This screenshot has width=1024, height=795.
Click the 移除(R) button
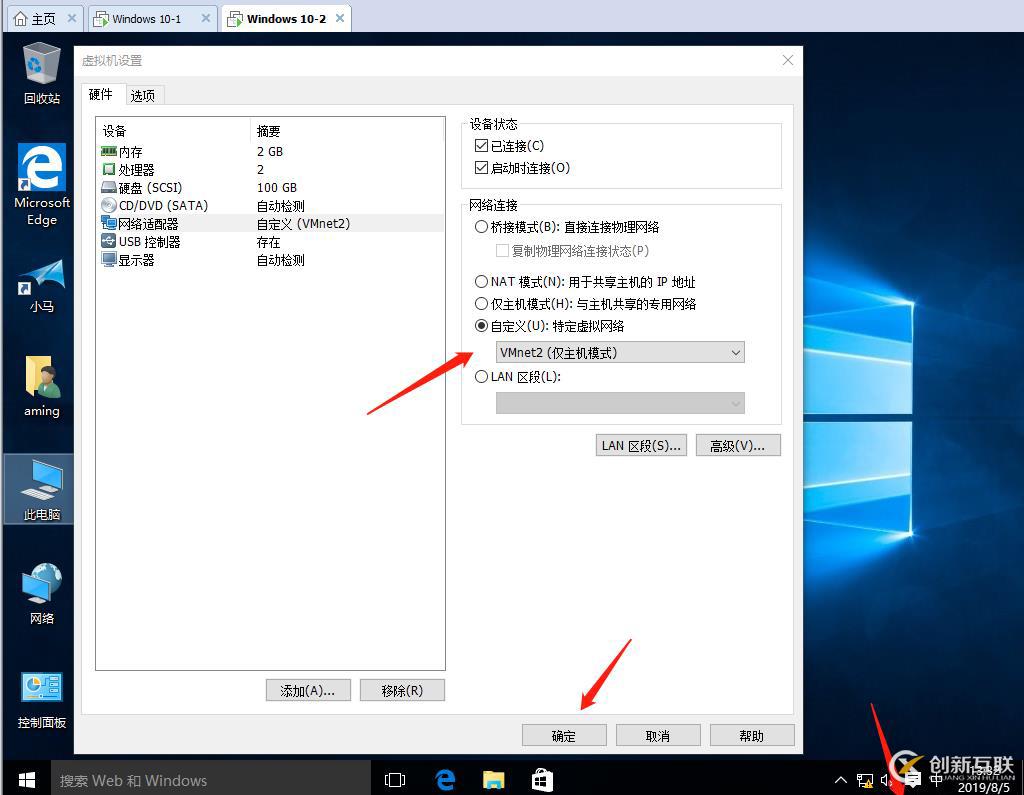click(x=402, y=690)
